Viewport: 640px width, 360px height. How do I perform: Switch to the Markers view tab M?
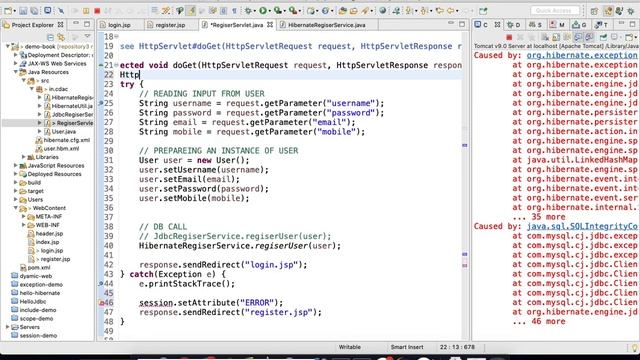click(x=557, y=25)
